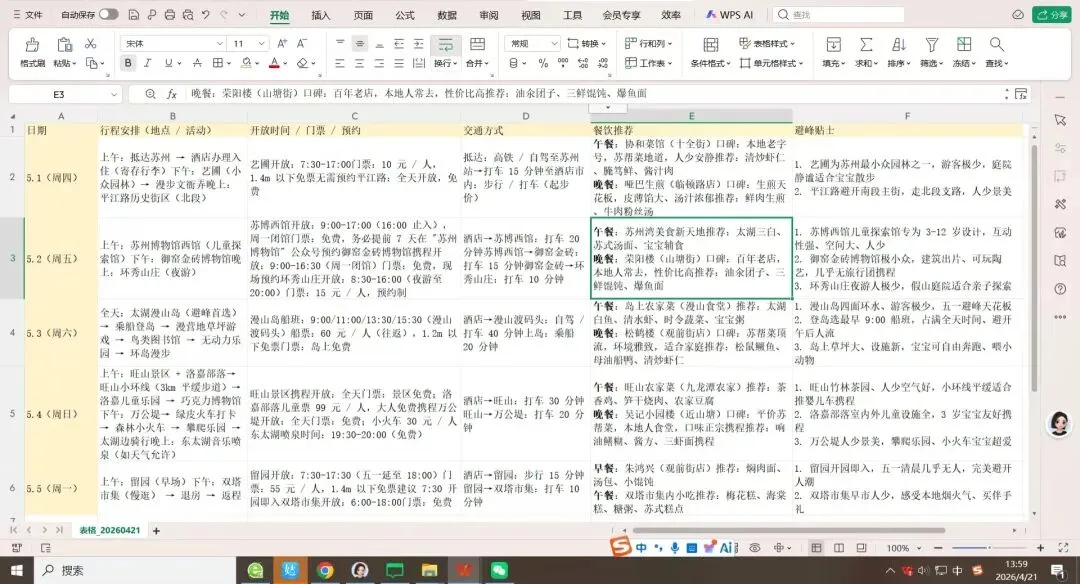Increase font size with A+ icon
The height and width of the screenshot is (584, 1080).
[x=282, y=43]
